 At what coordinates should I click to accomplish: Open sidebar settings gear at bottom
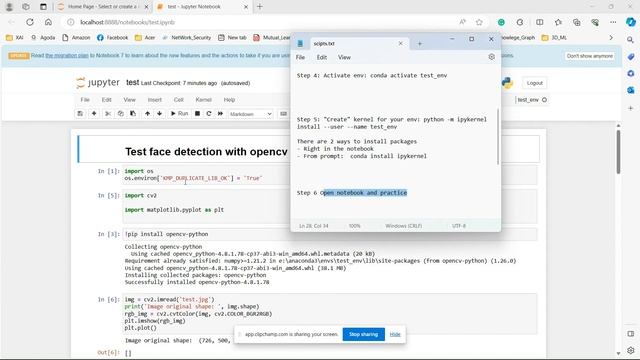[x=631, y=350]
